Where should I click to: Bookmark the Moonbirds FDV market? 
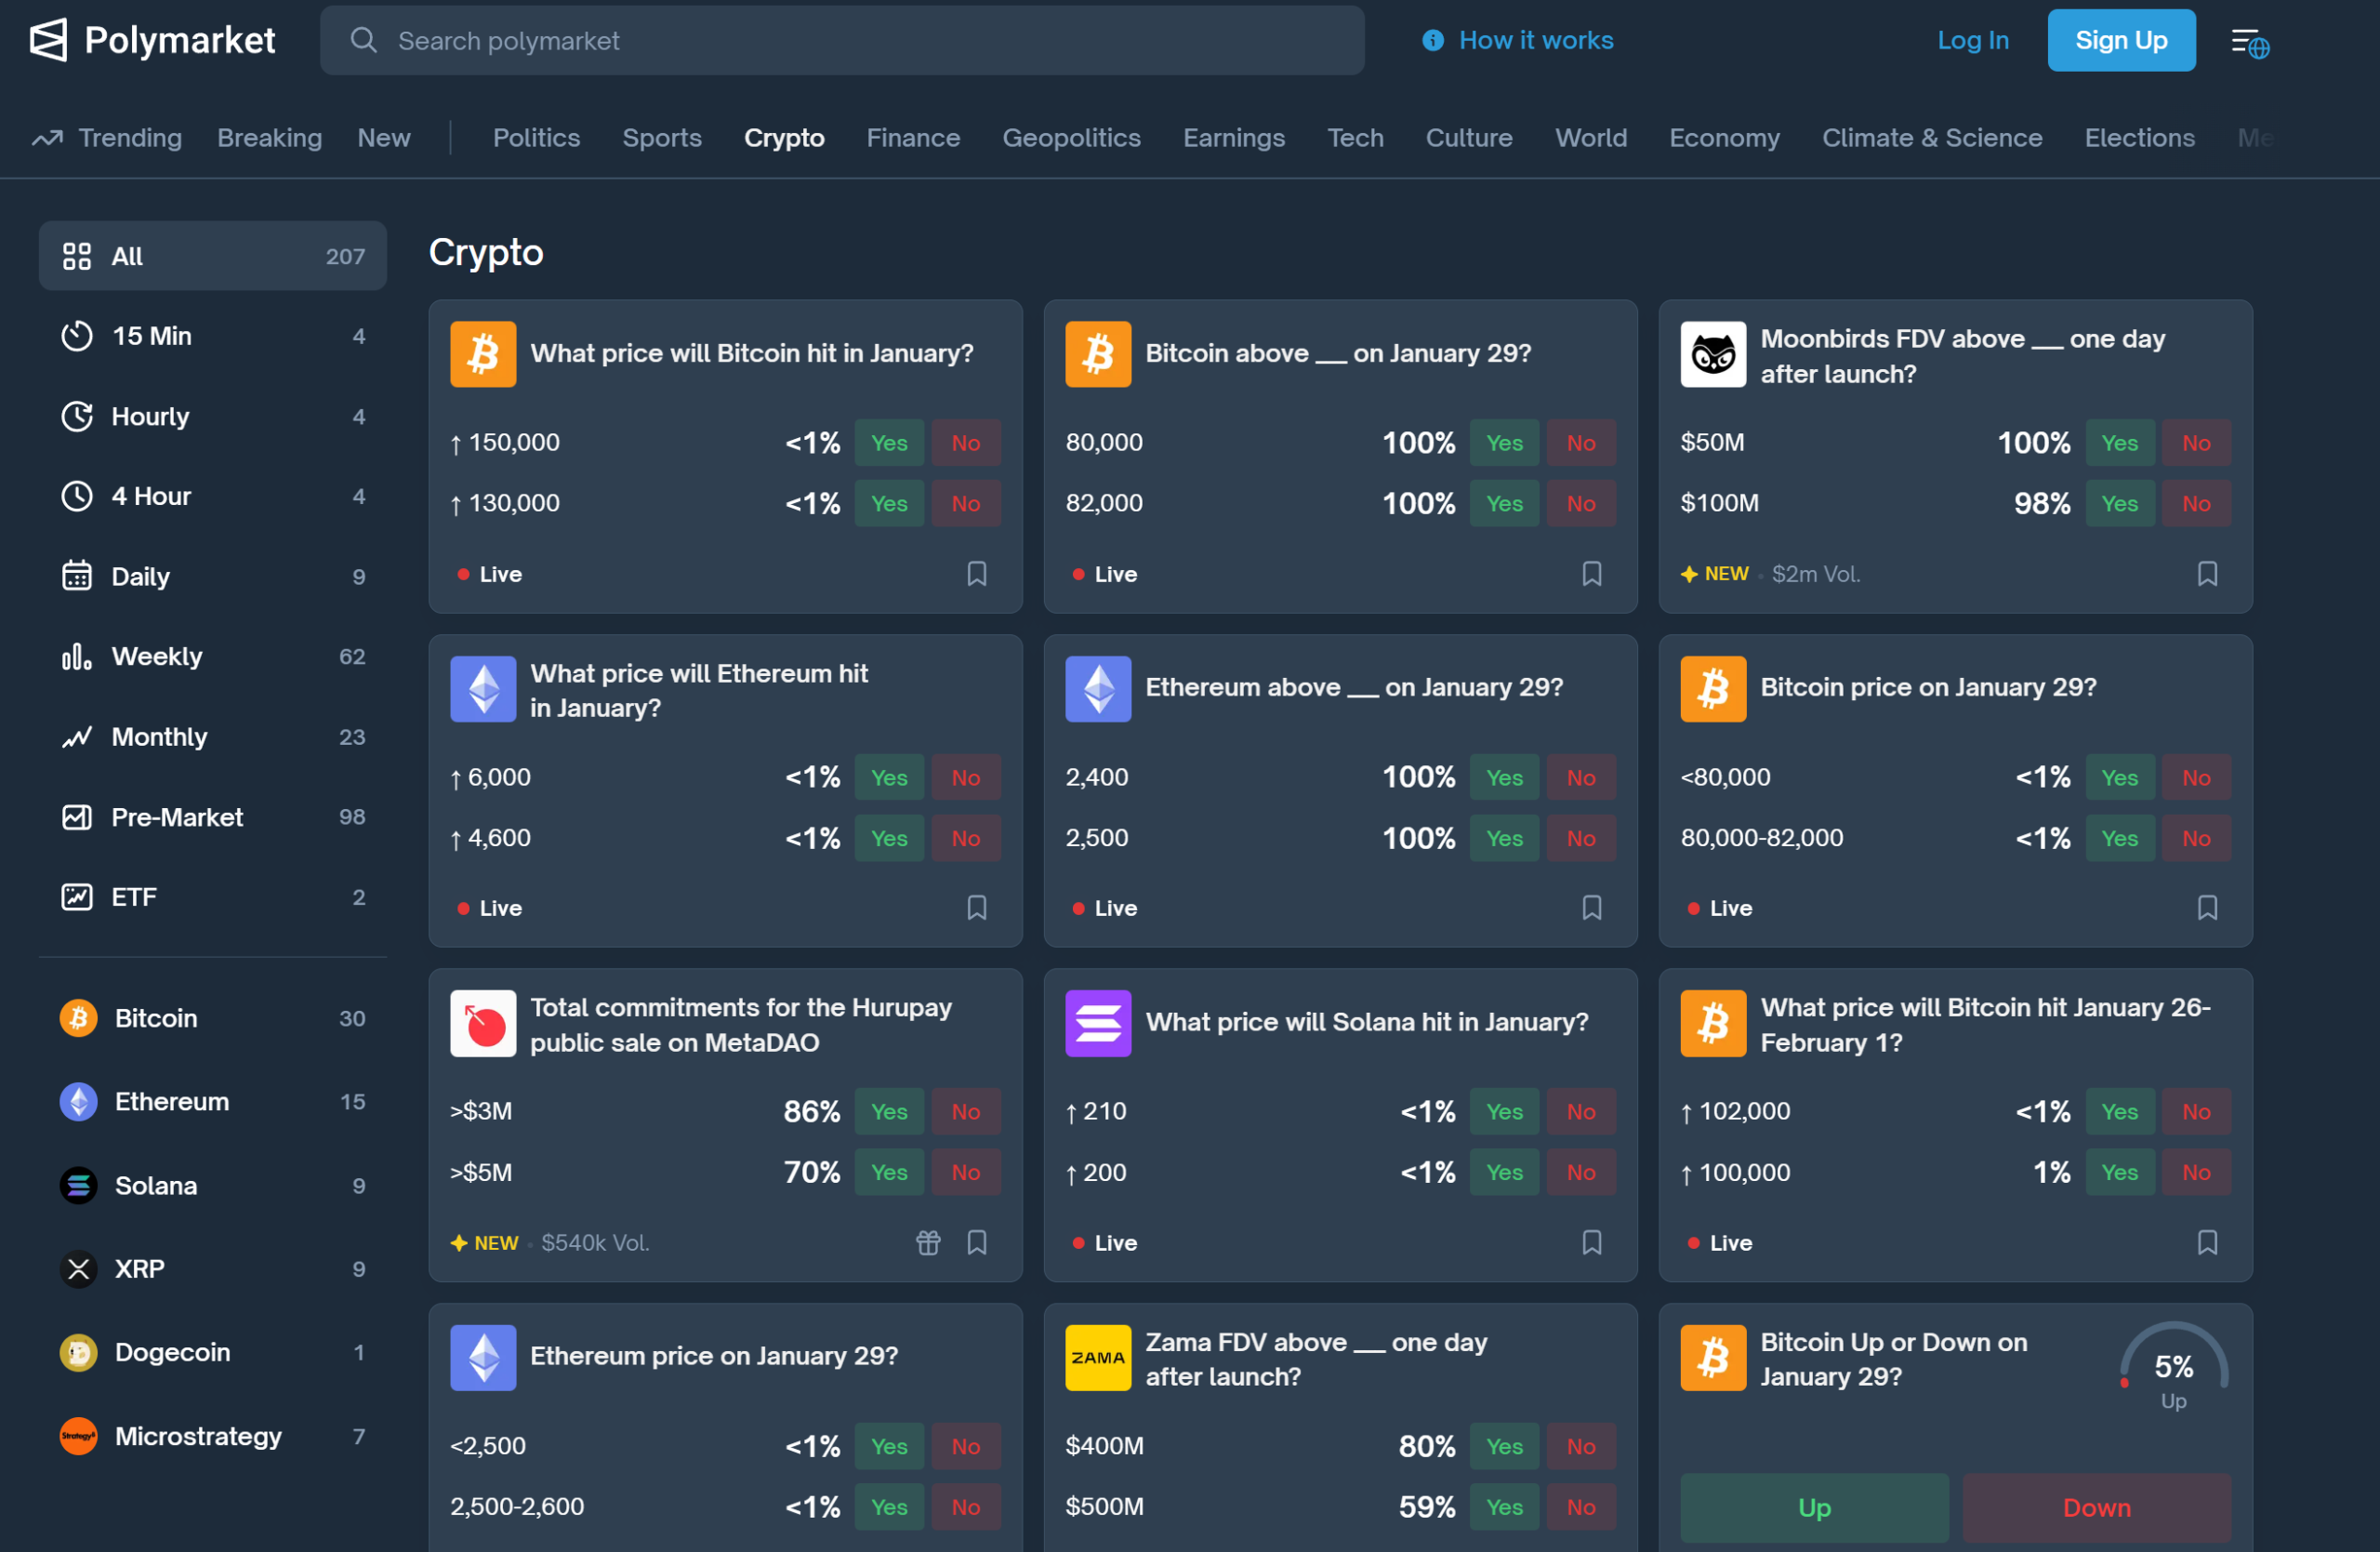coord(2208,573)
